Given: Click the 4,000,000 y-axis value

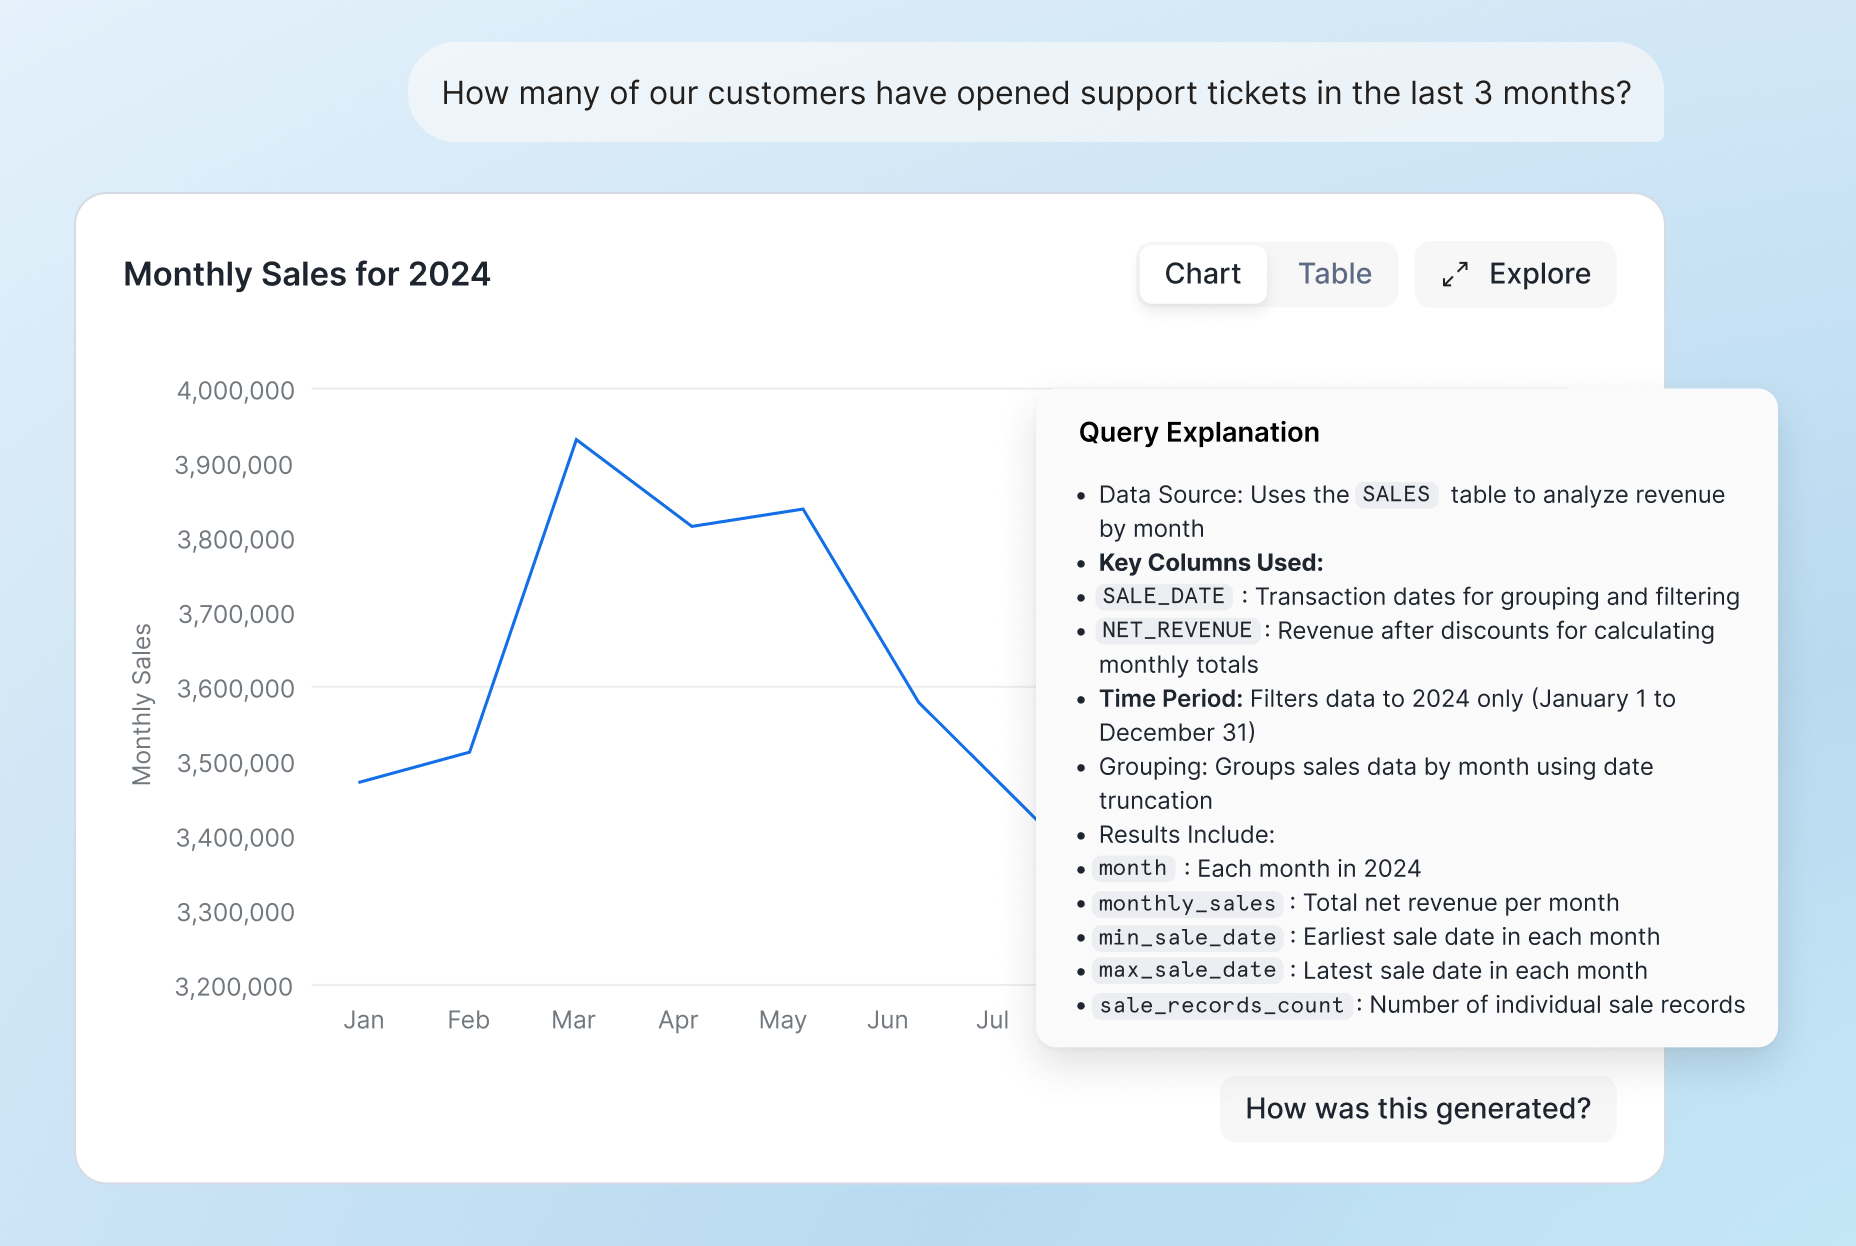Looking at the screenshot, I should pyautogui.click(x=236, y=391).
